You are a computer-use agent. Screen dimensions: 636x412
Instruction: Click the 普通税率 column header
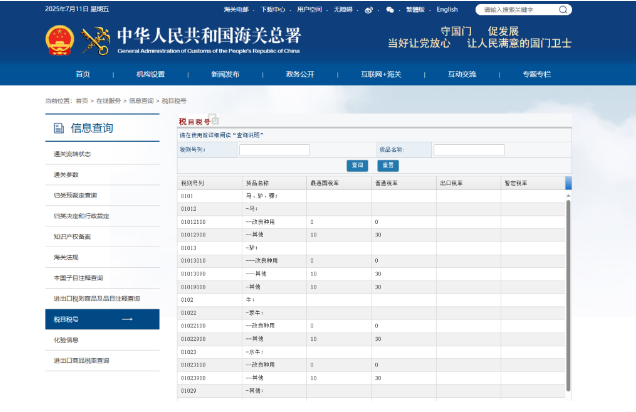[x=404, y=183]
